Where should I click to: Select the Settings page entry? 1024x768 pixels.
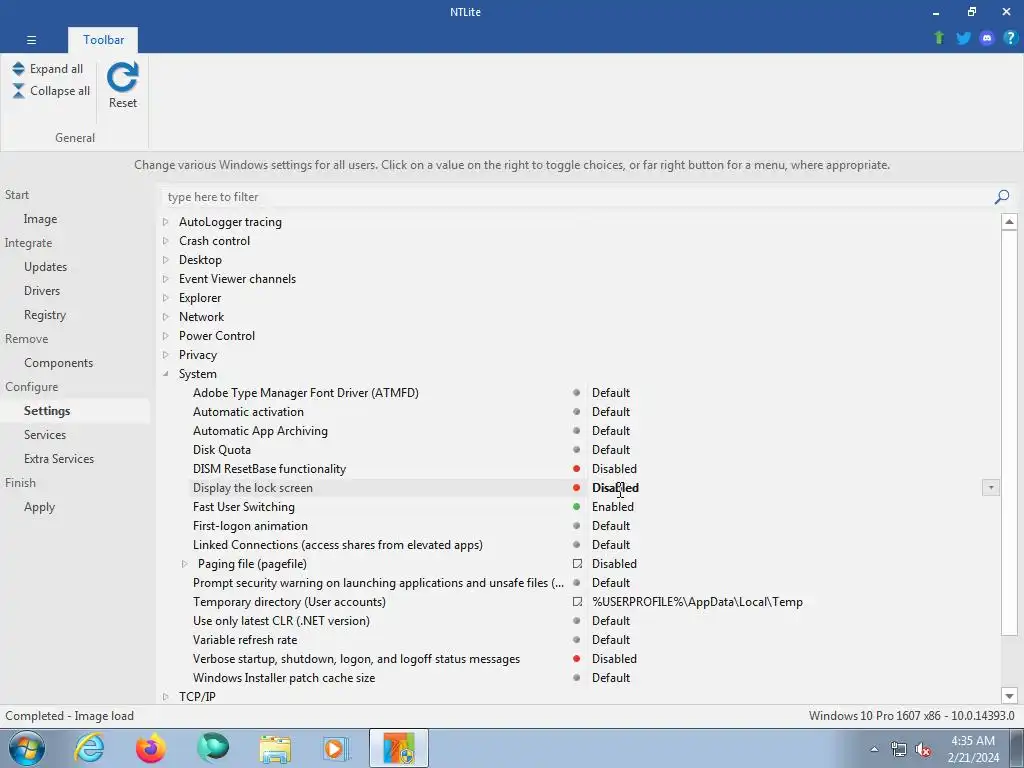(47, 411)
